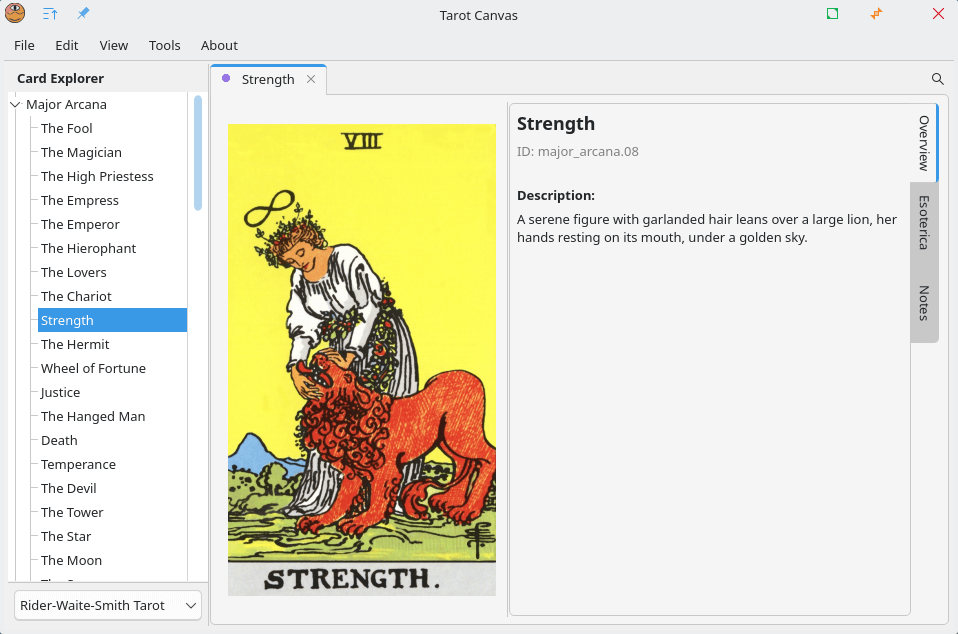Open the Tools menu

click(164, 45)
